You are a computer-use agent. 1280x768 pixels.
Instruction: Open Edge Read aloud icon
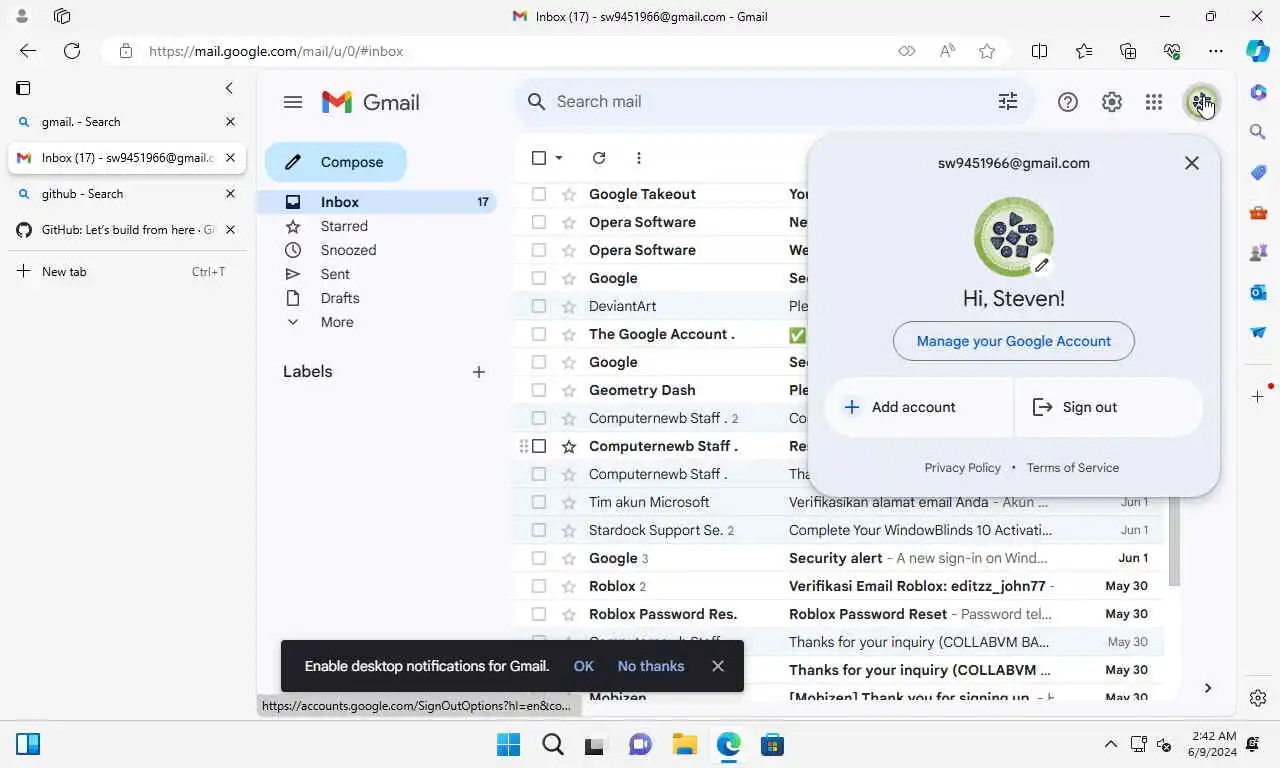[x=947, y=51]
